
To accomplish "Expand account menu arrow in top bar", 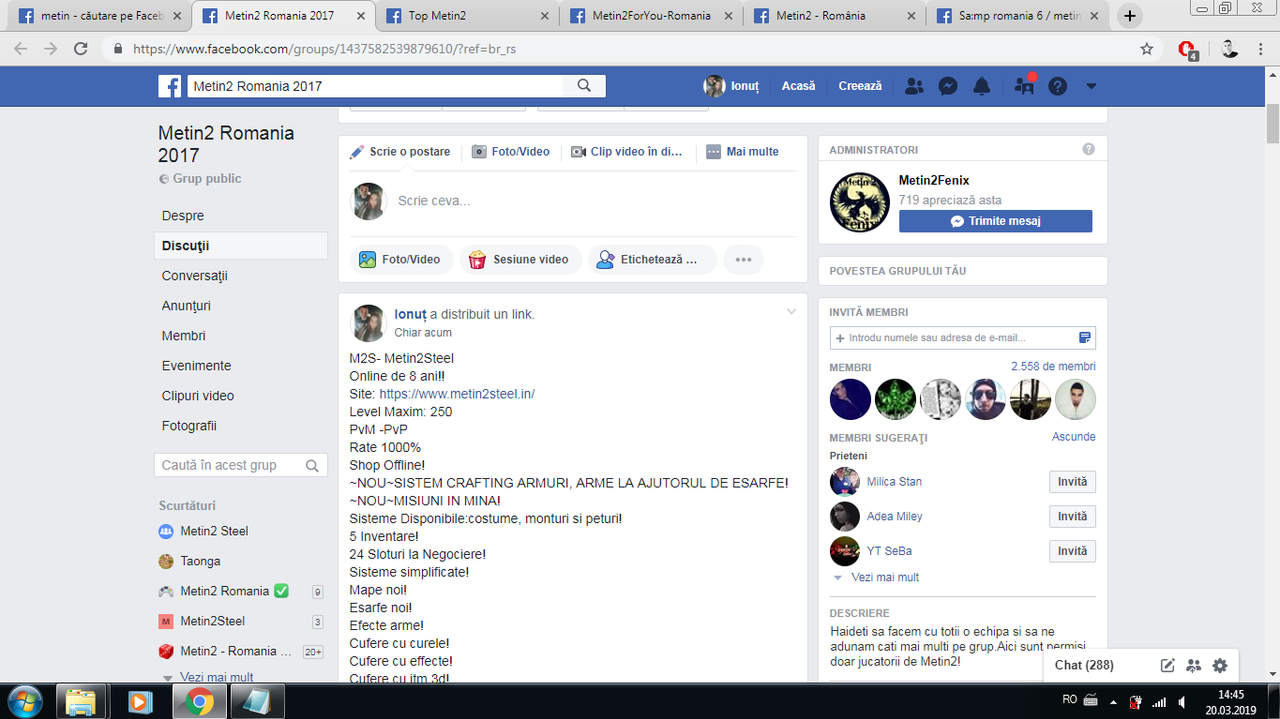I will 1091,86.
